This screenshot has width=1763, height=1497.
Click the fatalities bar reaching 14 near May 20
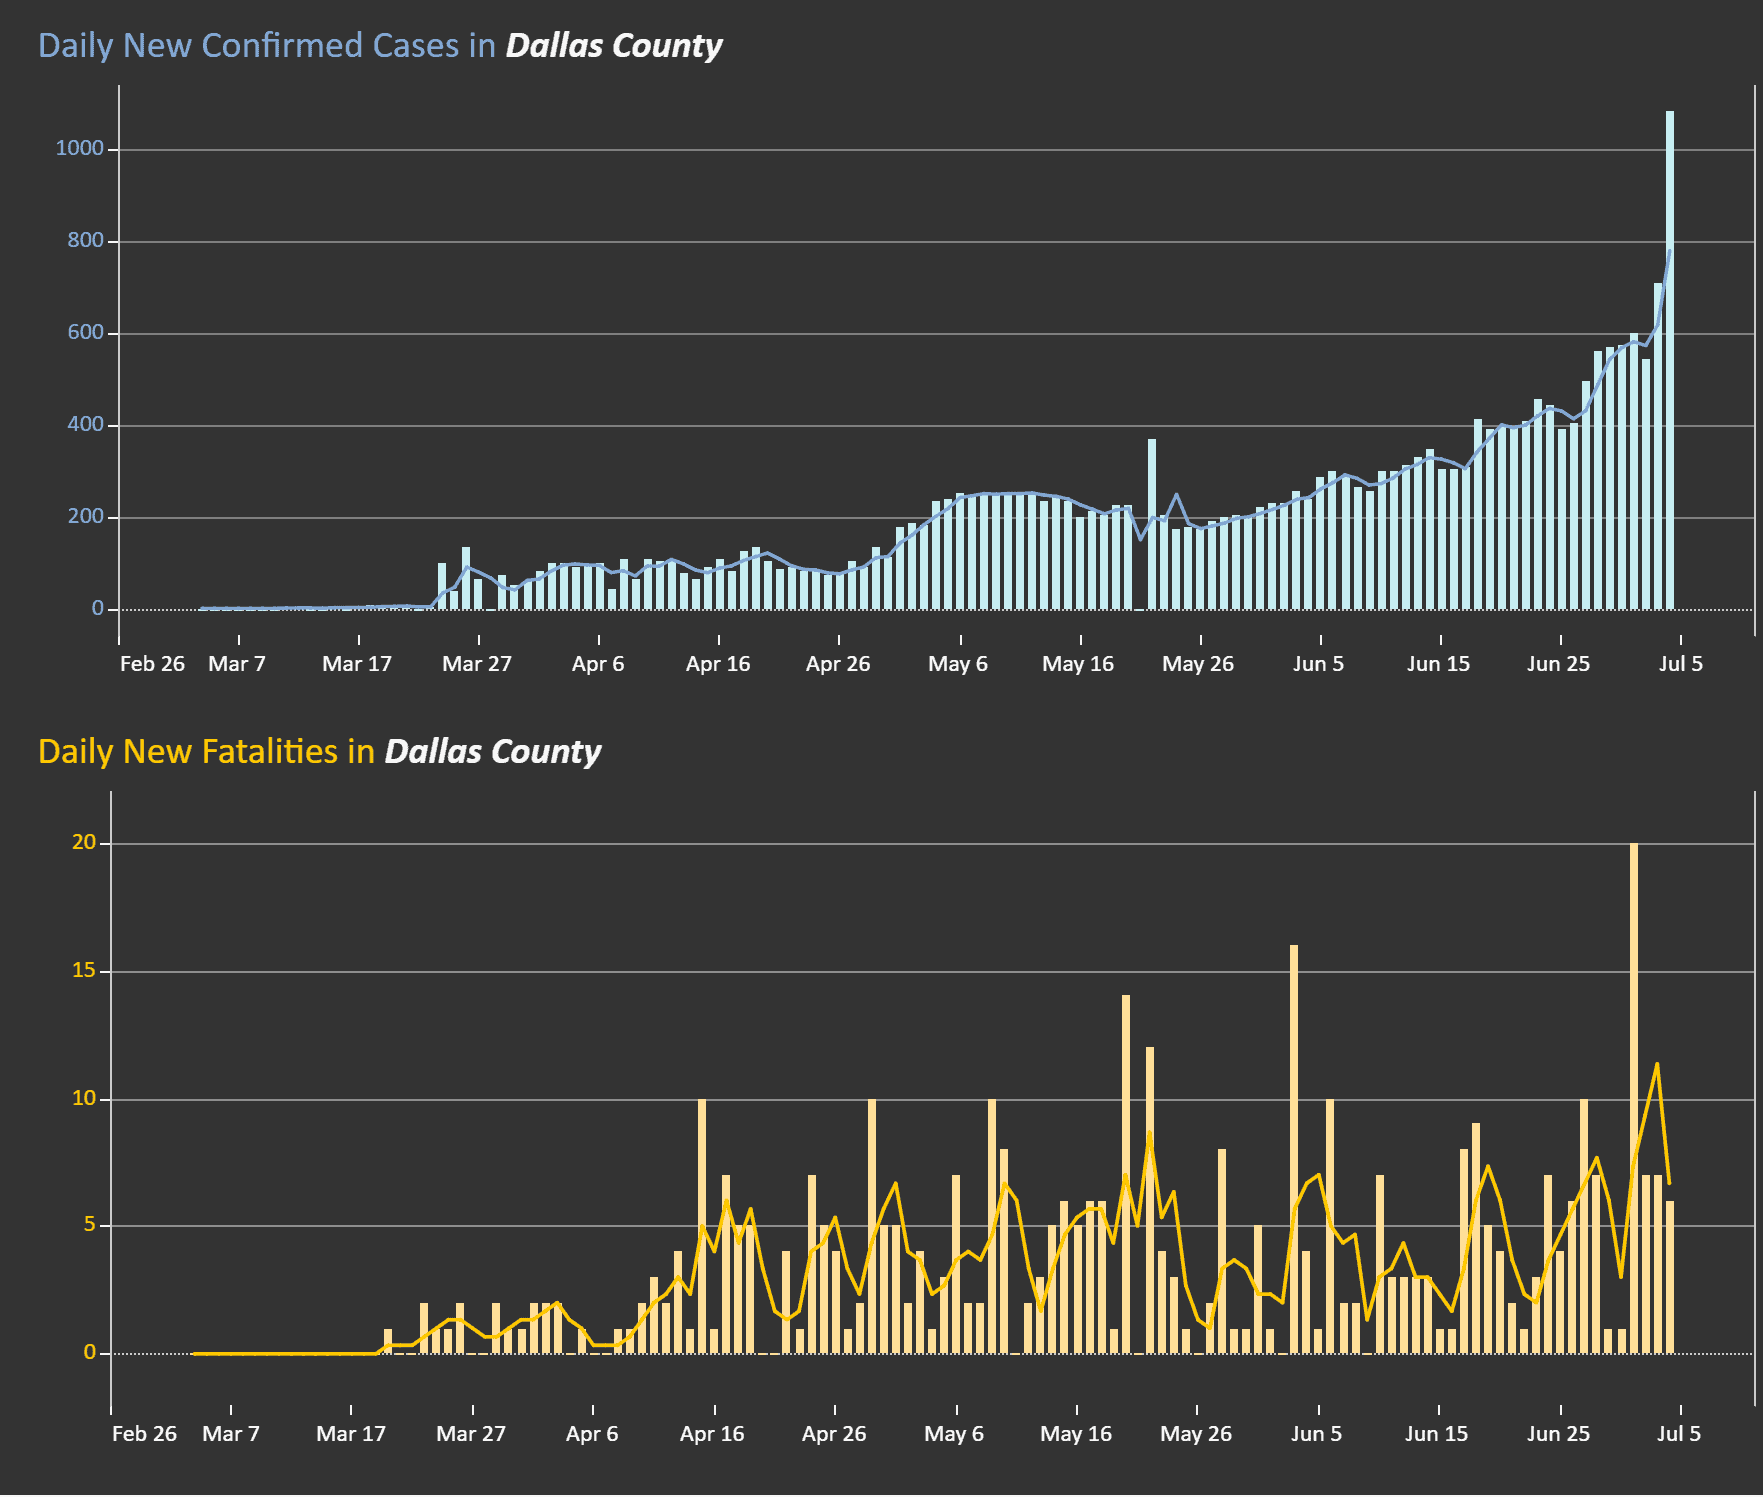(1126, 1174)
